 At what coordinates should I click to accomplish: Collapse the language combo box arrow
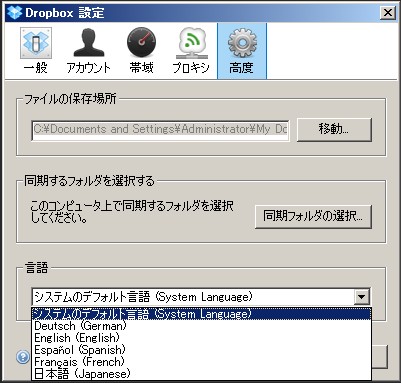coord(362,297)
